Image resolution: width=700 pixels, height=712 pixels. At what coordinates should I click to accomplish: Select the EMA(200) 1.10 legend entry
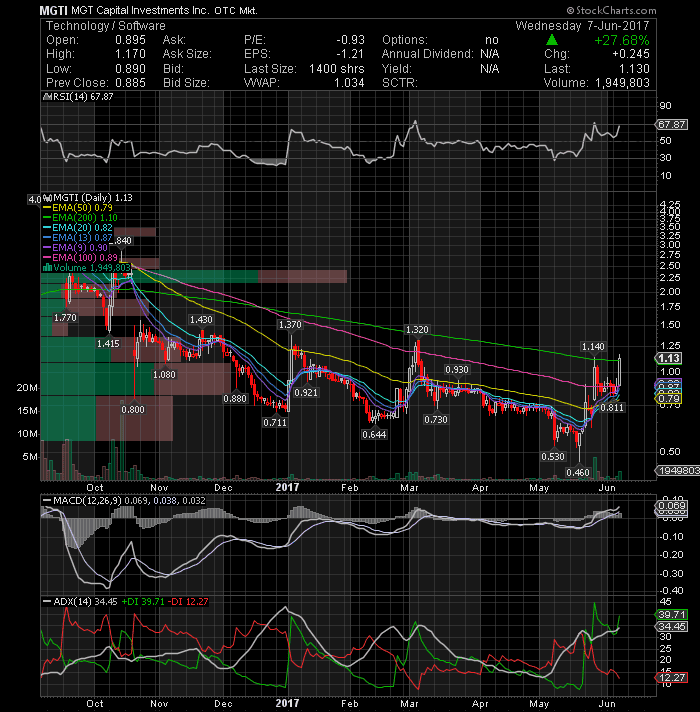(80, 218)
